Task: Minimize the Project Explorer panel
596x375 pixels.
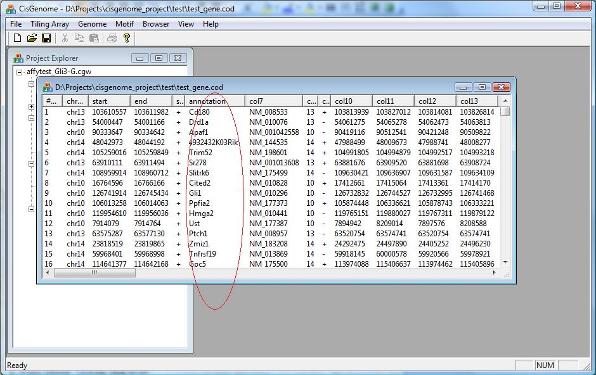Action: coord(140,58)
